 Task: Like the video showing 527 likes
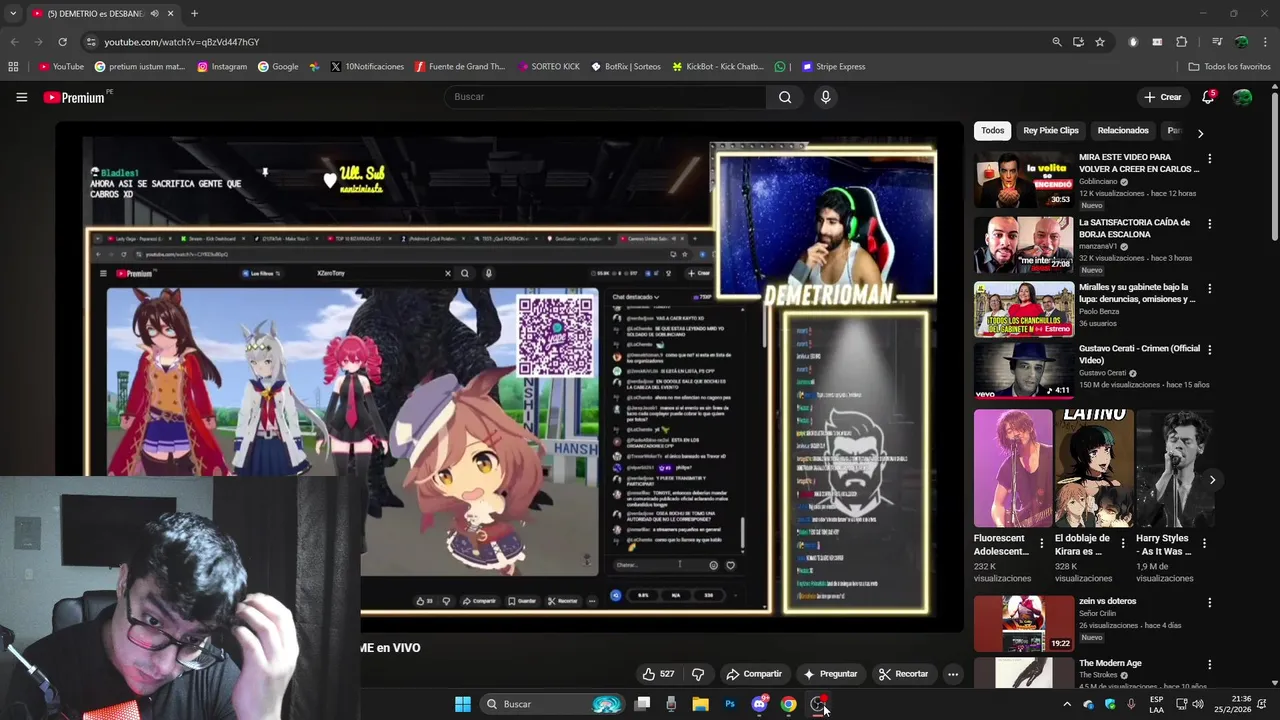pos(658,674)
